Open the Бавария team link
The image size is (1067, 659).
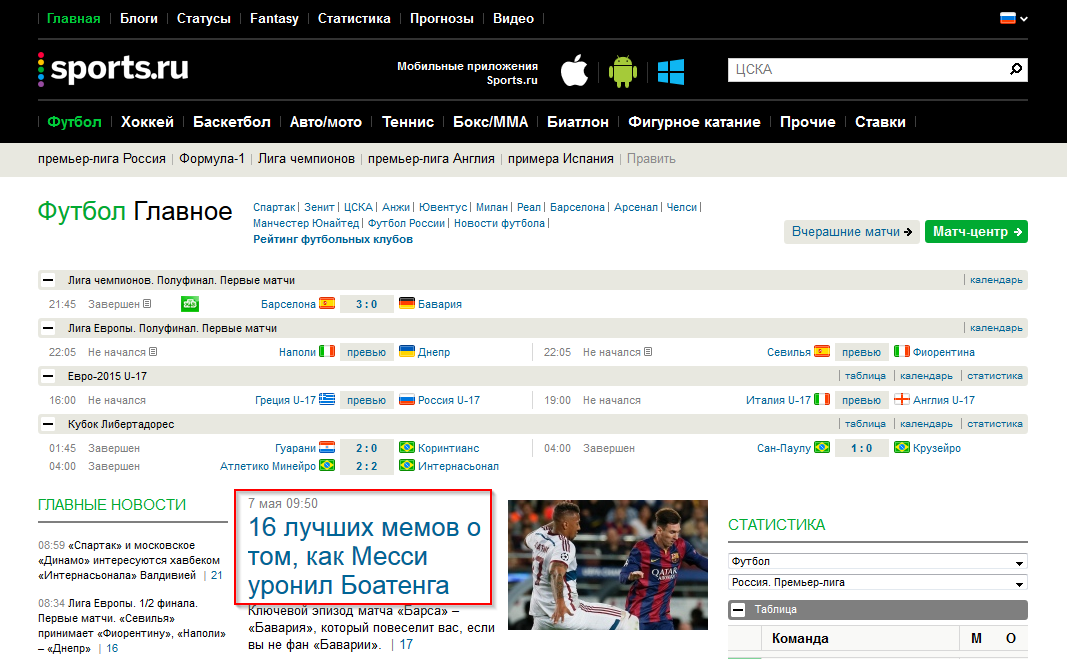point(440,304)
